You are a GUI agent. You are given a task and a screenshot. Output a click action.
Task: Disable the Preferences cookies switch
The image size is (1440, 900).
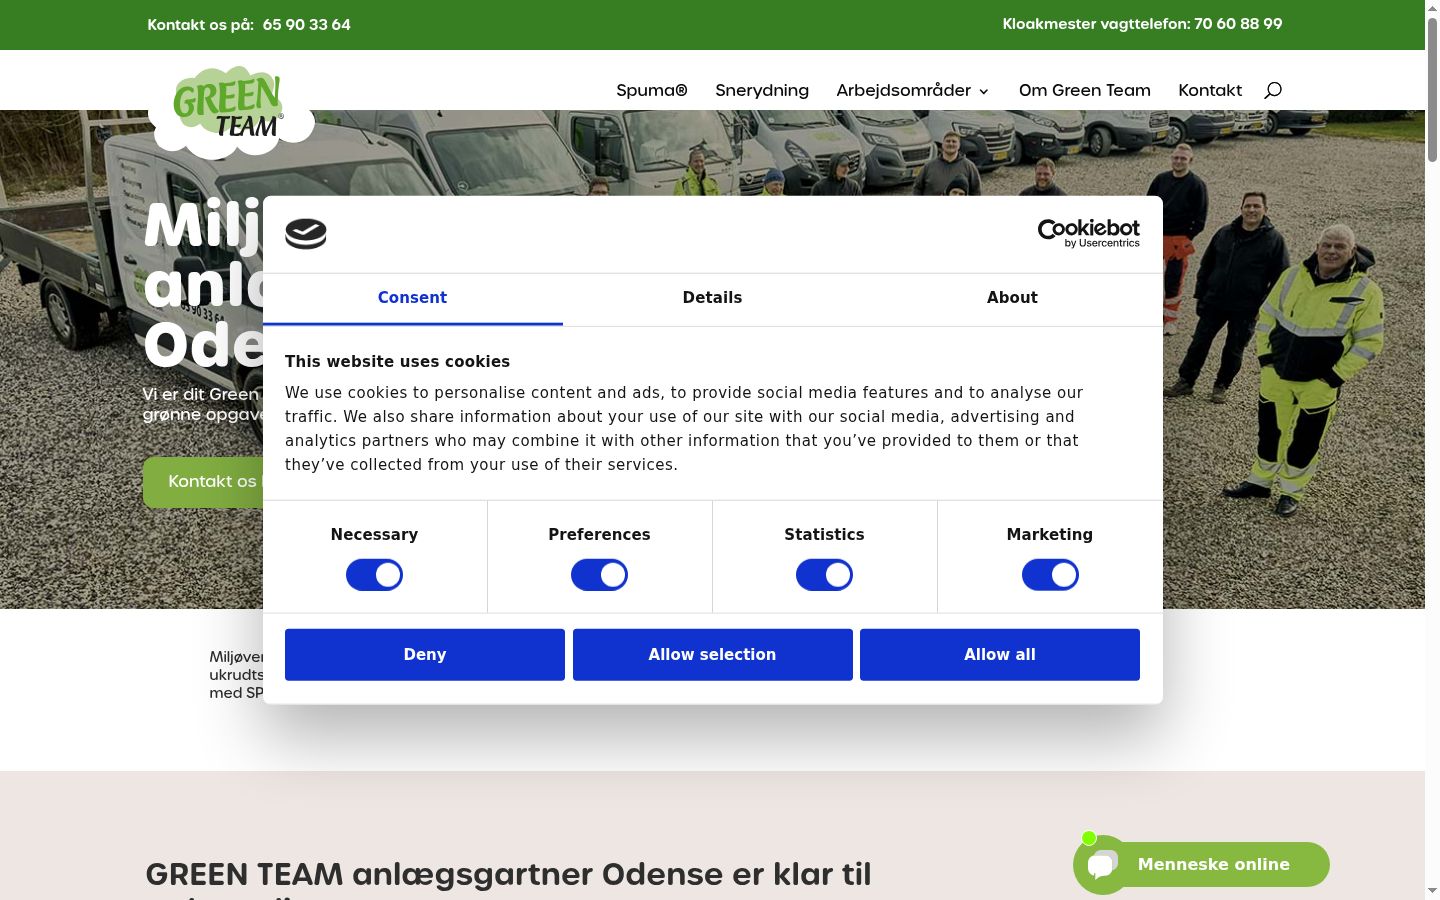click(x=599, y=575)
